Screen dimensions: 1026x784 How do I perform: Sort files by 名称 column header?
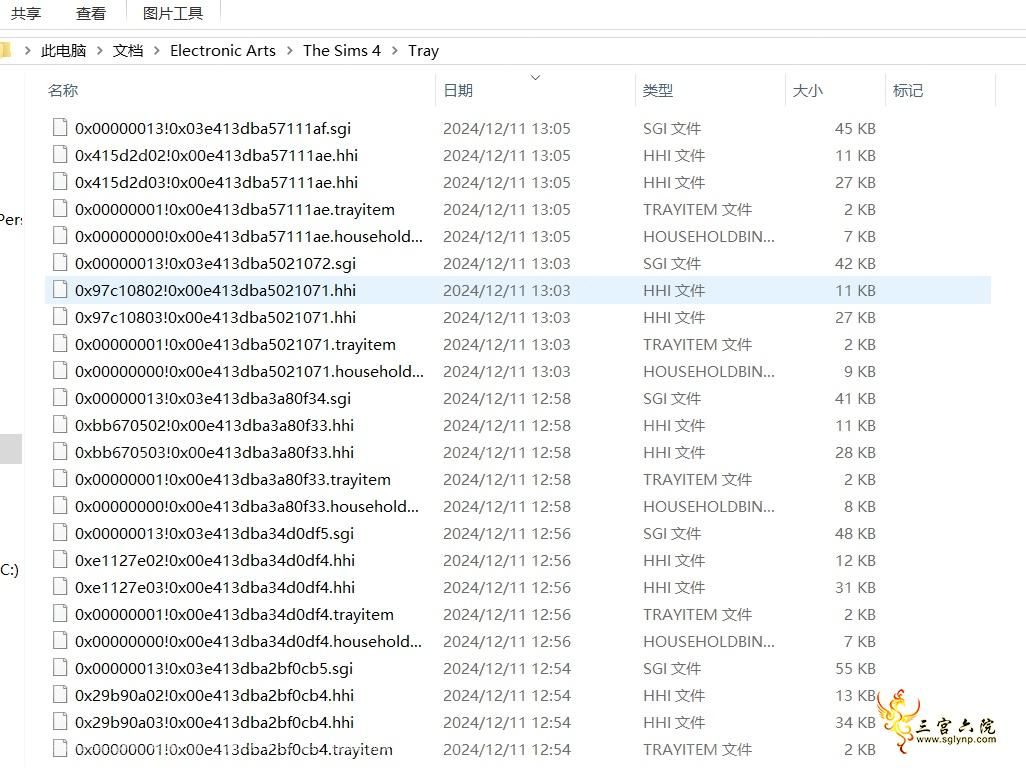[63, 90]
